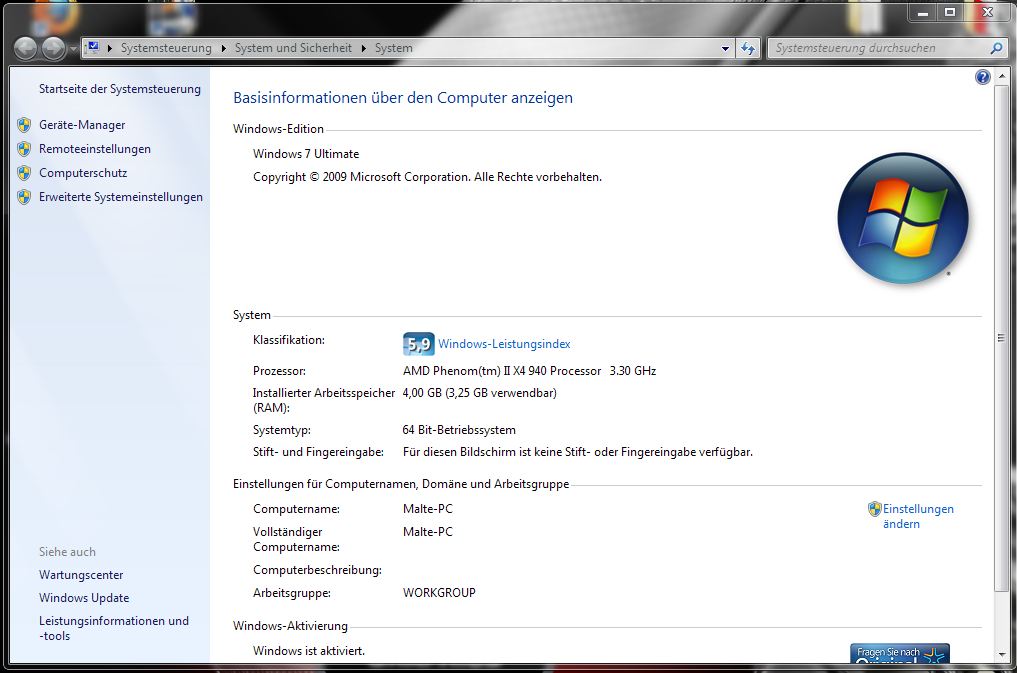This screenshot has height=673, width=1017.
Task: Open the address bar history dropdown
Action: click(725, 49)
